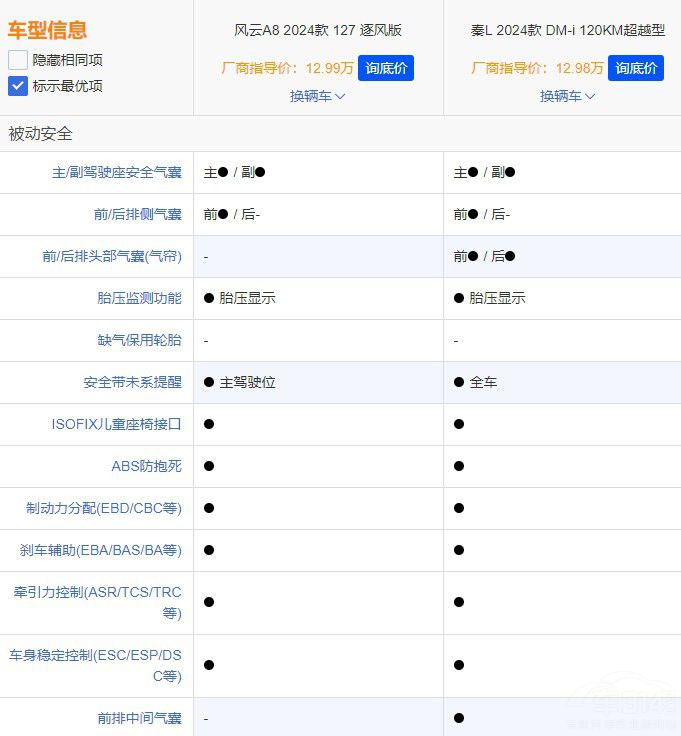Screen dimensions: 681x736
Task: Click the 车型信息 heading
Action: click(47, 30)
